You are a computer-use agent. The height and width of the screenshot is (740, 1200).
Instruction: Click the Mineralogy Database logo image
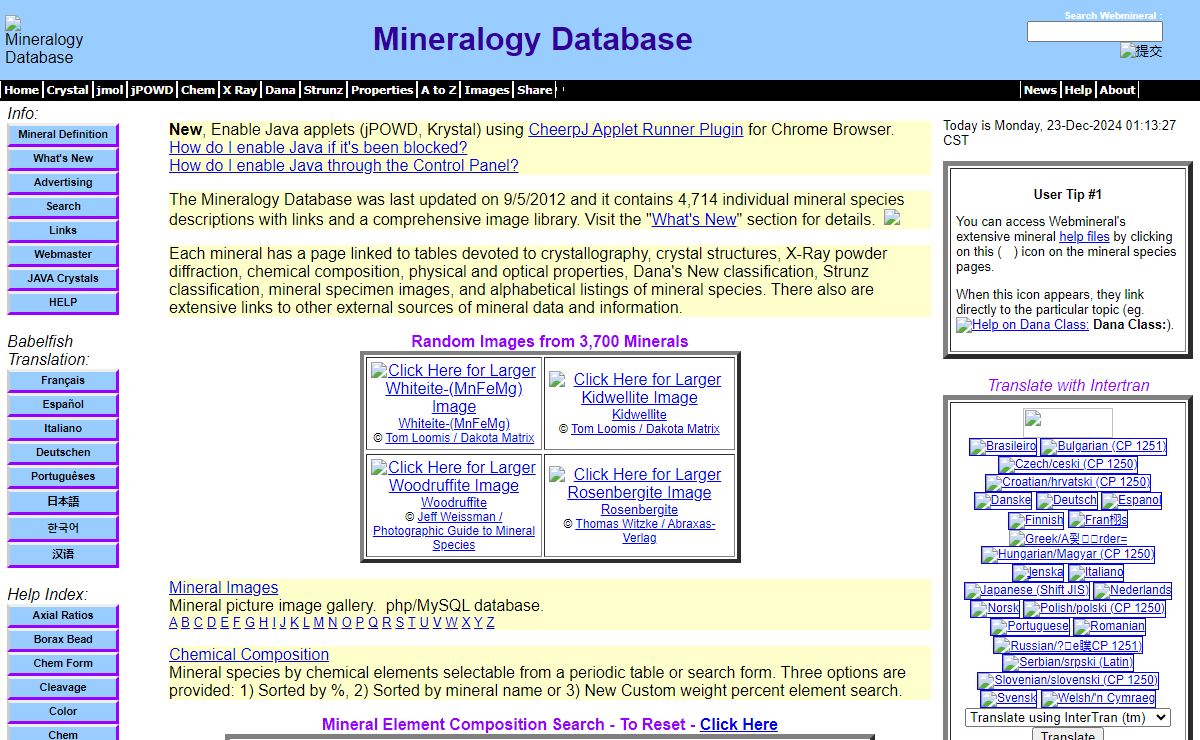click(x=44, y=40)
